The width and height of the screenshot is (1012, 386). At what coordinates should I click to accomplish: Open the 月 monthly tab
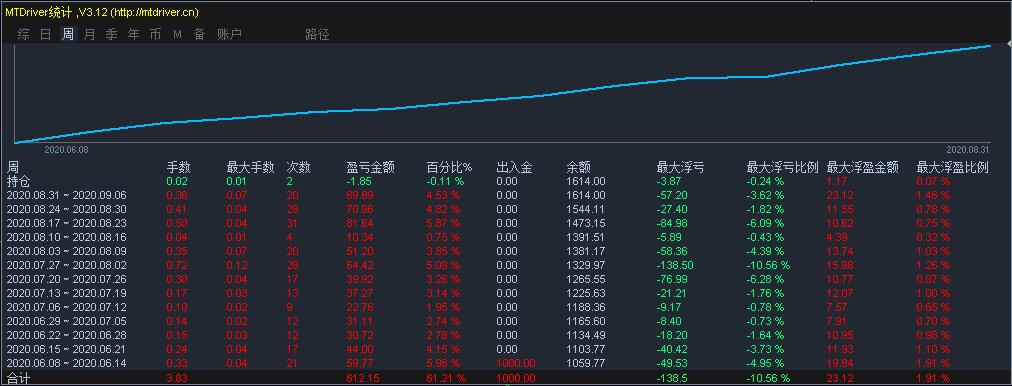(x=90, y=35)
